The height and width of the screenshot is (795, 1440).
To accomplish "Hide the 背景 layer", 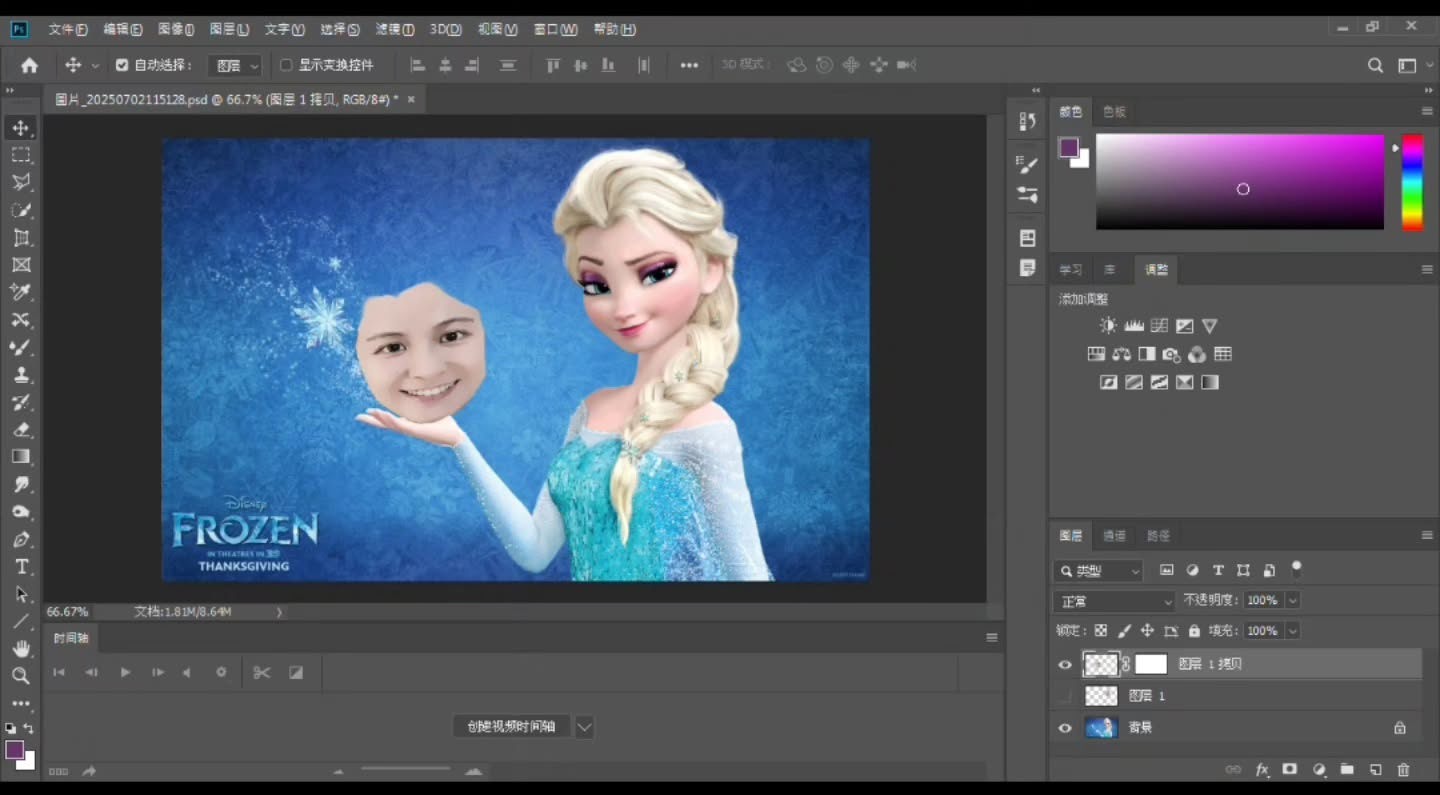I will point(1065,728).
